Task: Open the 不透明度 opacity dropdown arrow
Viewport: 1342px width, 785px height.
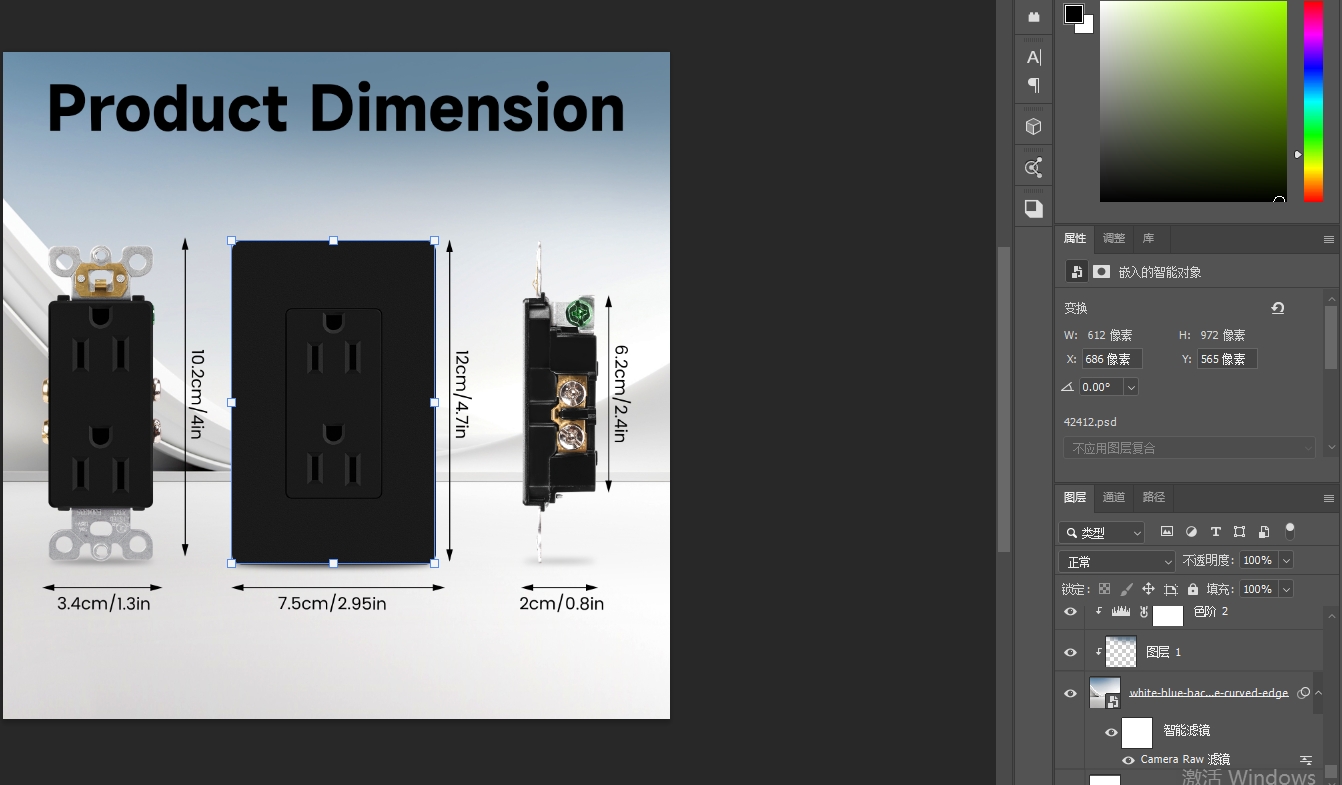Action: [1286, 561]
